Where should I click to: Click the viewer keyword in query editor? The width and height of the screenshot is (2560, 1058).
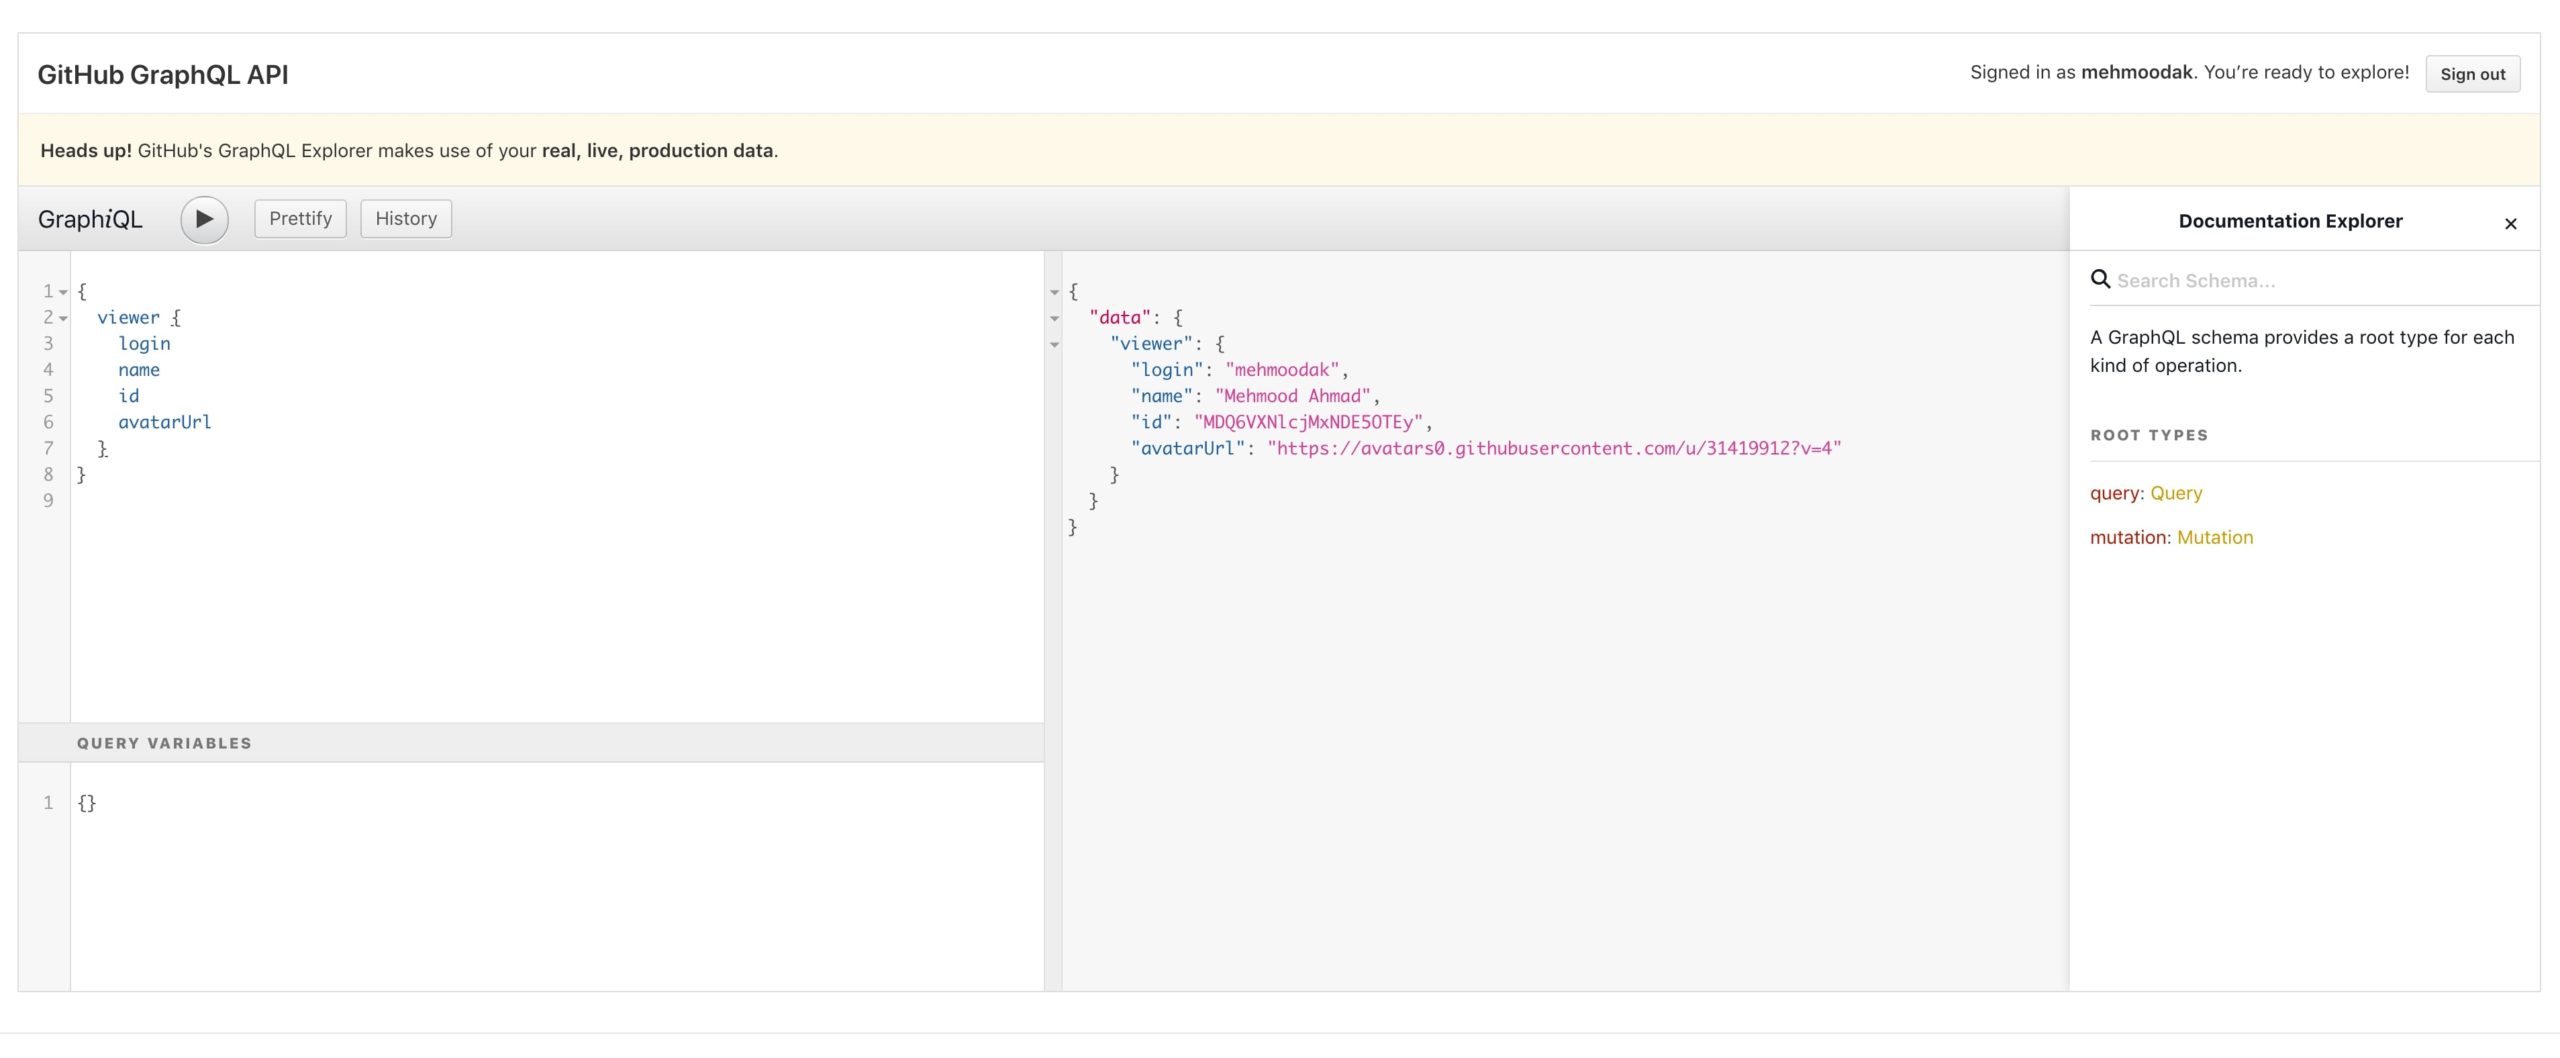pyautogui.click(x=128, y=318)
